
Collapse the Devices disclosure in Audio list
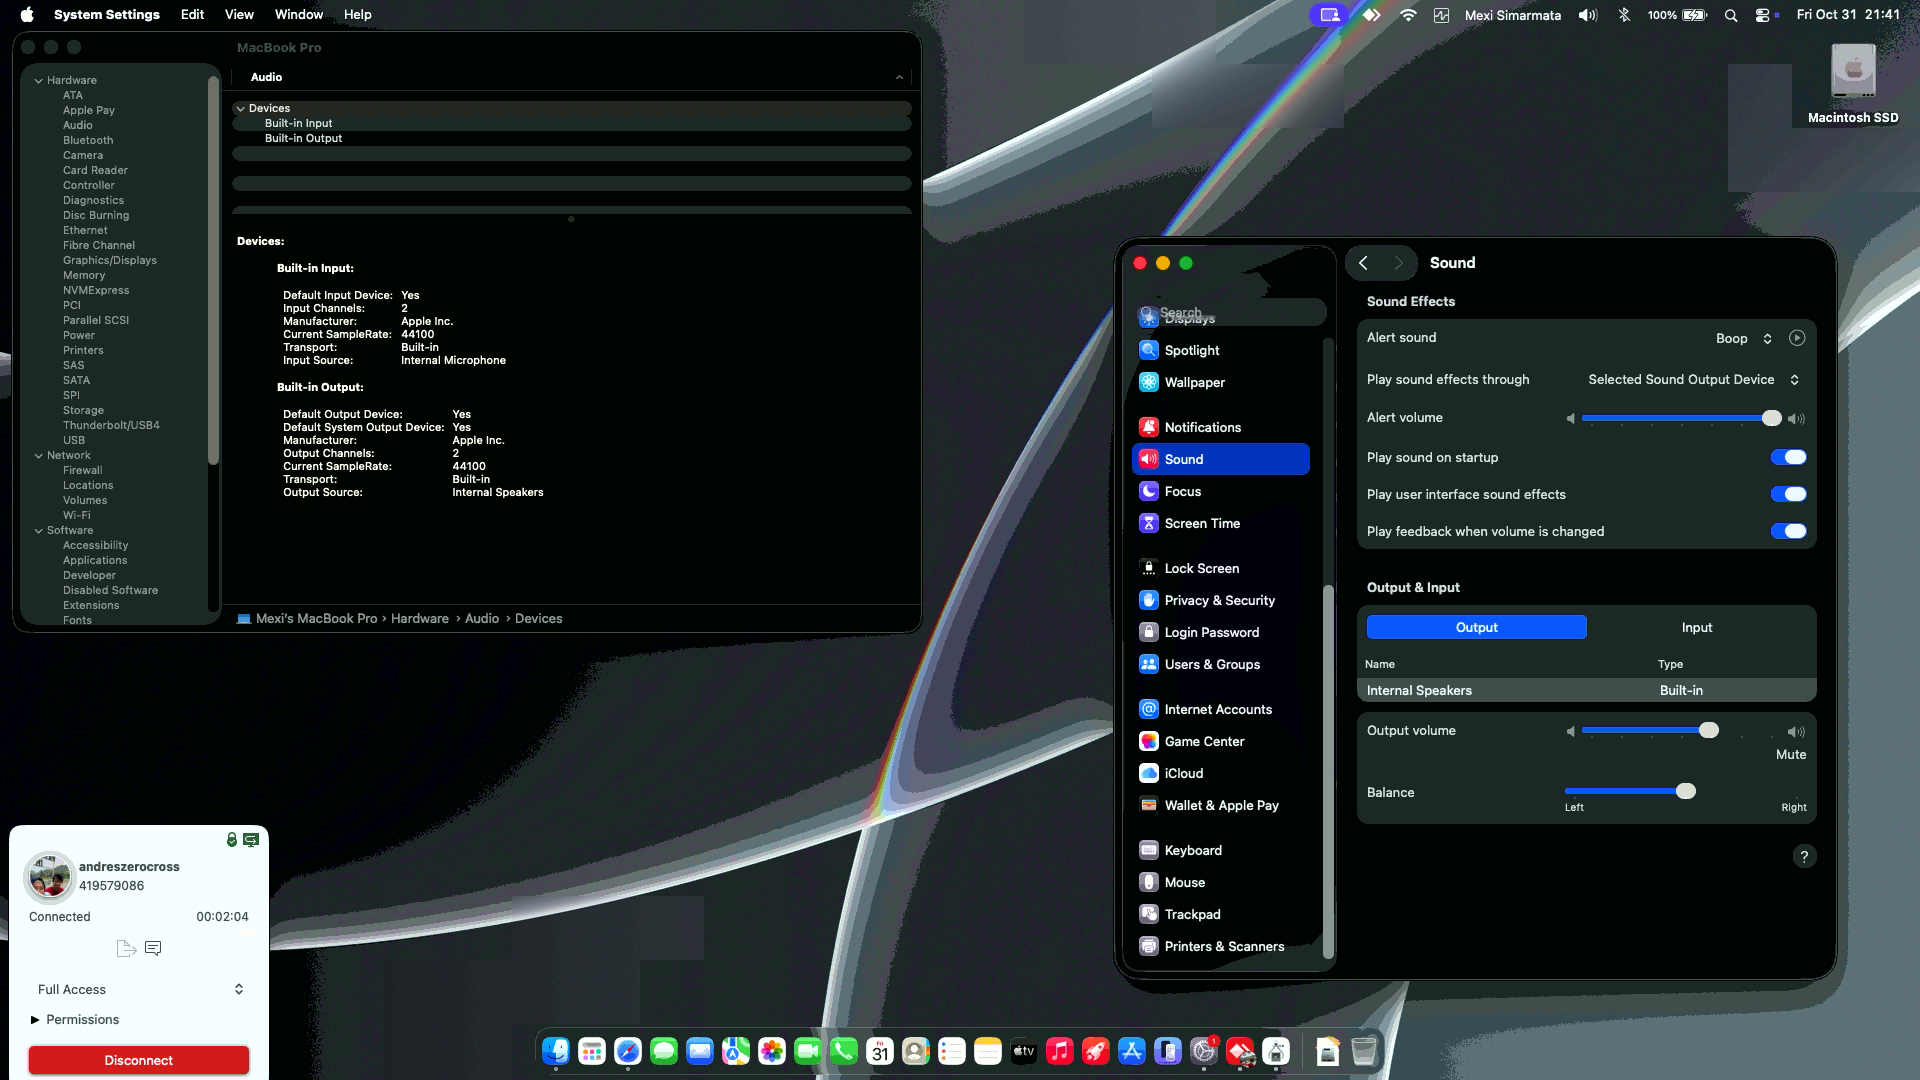(240, 108)
